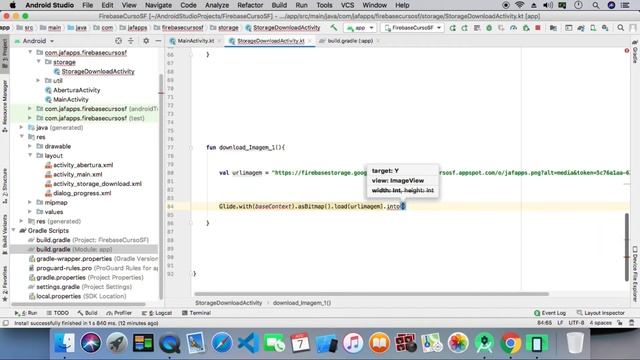The height and width of the screenshot is (360, 640).
Task: Open Finder from the dock
Action: pyautogui.click(x=64, y=343)
